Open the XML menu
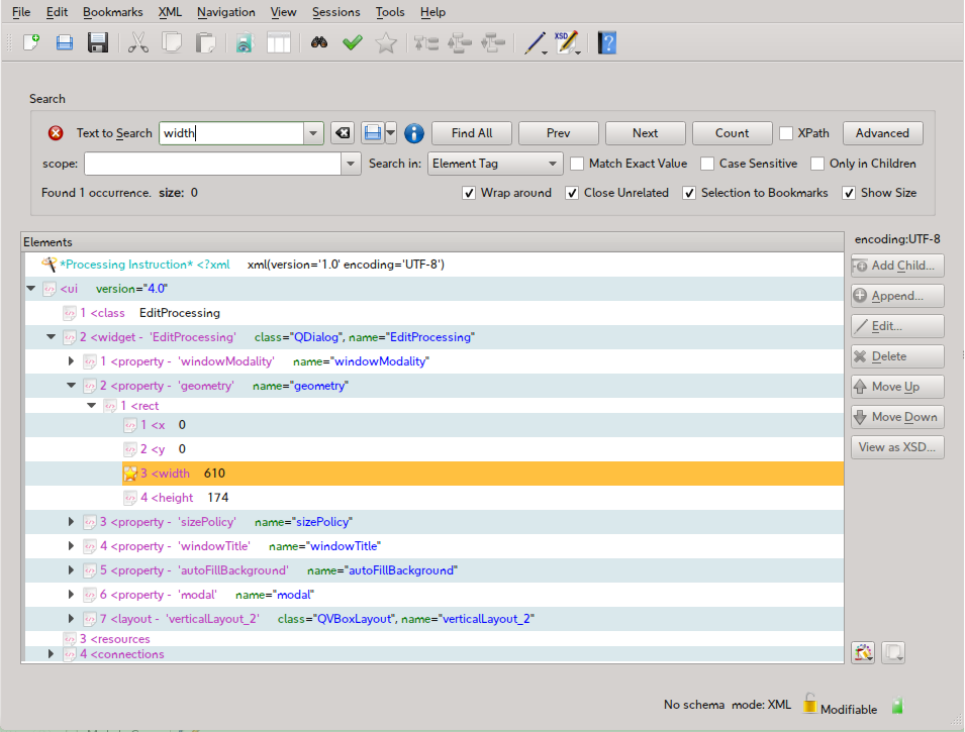The width and height of the screenshot is (965, 732). (x=170, y=12)
